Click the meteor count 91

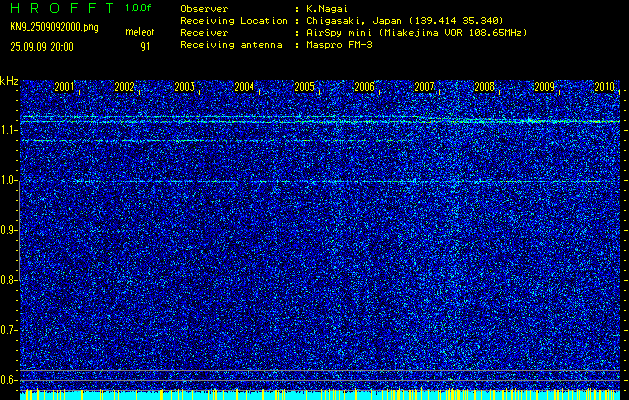145,47
